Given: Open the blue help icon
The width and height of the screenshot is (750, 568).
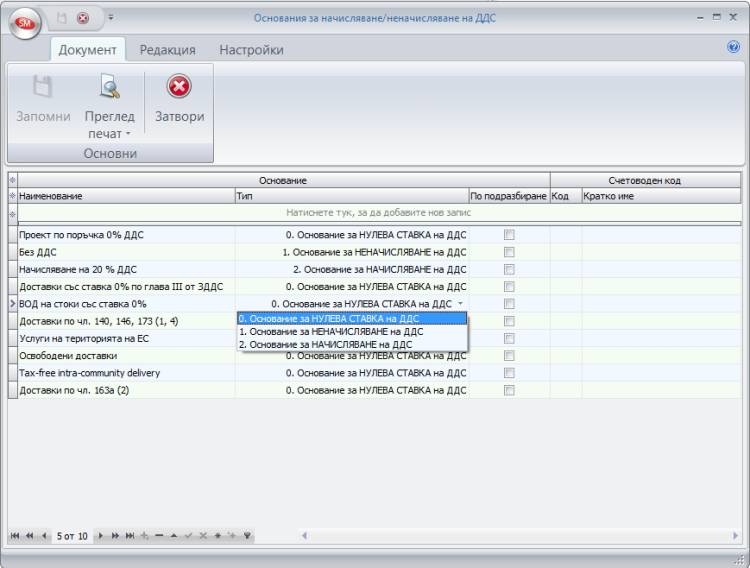Looking at the screenshot, I should [x=733, y=47].
